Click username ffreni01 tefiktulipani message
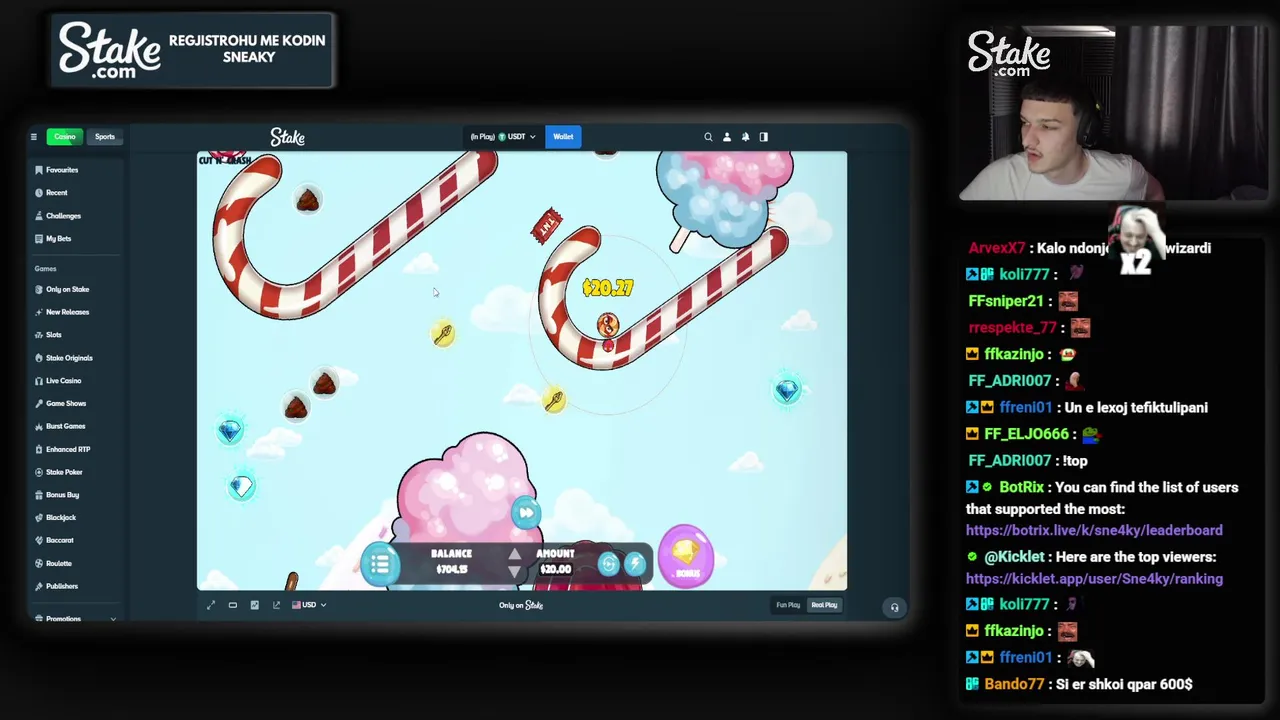 (1025, 408)
